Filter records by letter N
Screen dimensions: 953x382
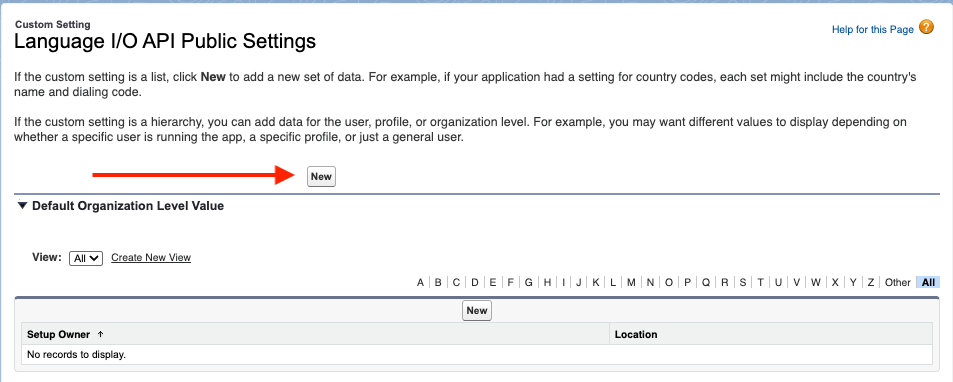[650, 282]
